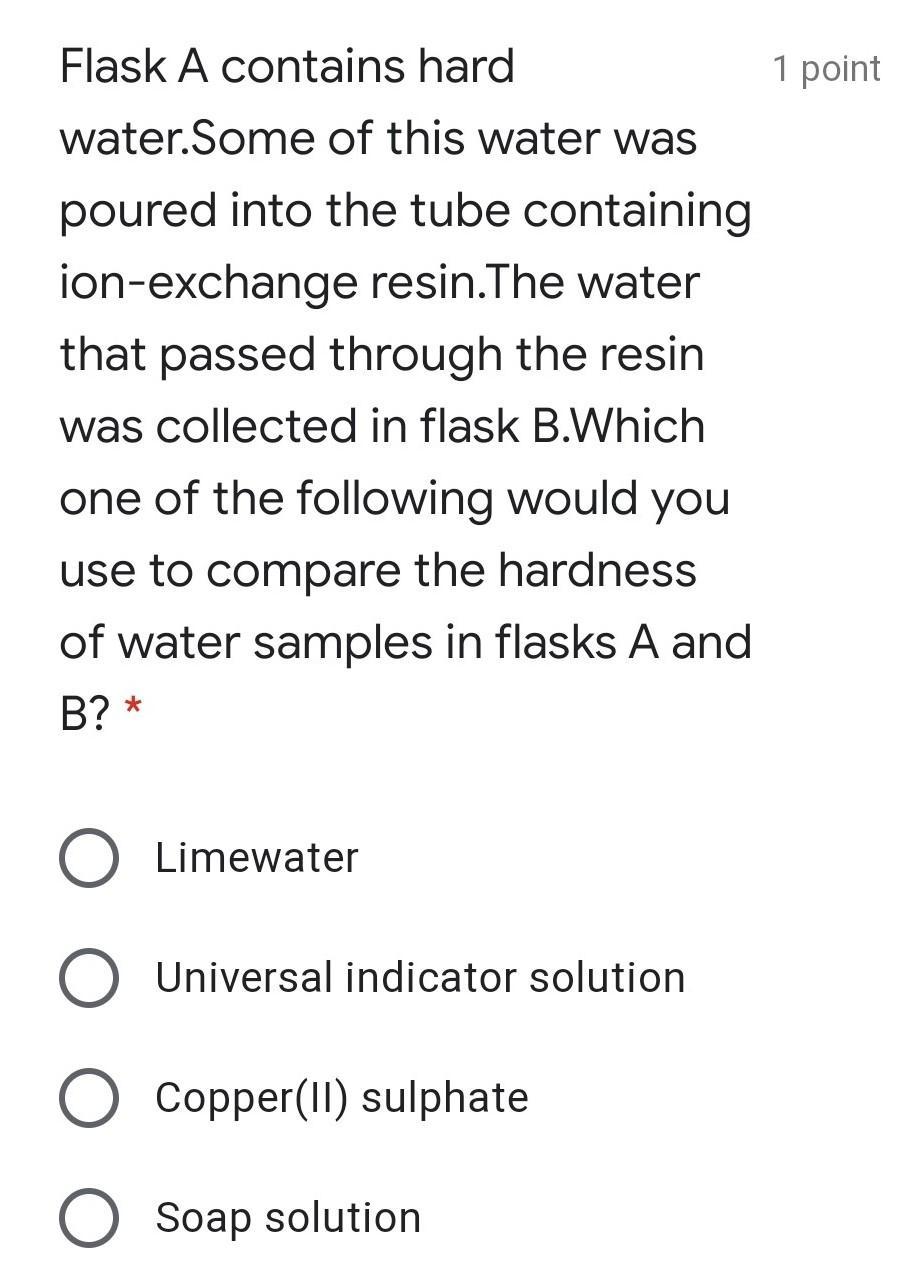902x1285 pixels.
Task: Click the Universal indicator solution label text
Action: pyautogui.click(x=420, y=978)
